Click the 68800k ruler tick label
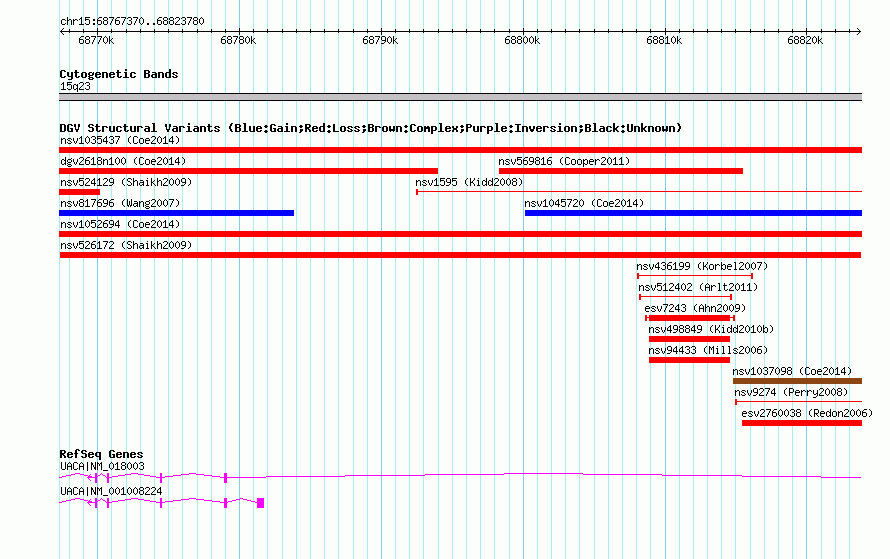Viewport: 890px width, 559px height. [x=522, y=40]
